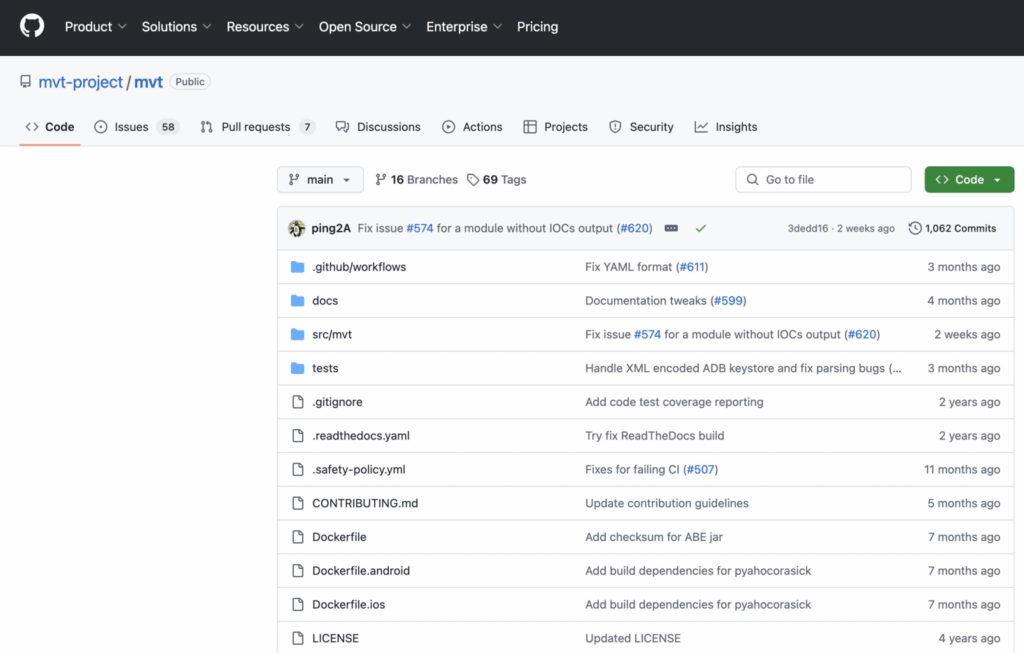The image size is (1024, 653).
Task: Click the docs folder icon
Action: 297,300
